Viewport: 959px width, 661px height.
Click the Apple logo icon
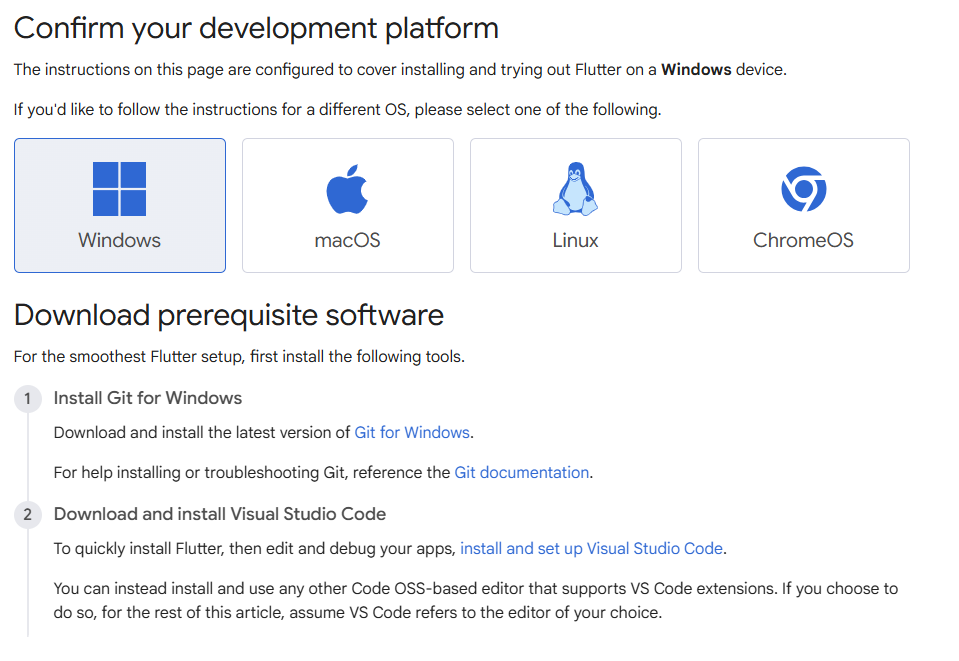[347, 190]
